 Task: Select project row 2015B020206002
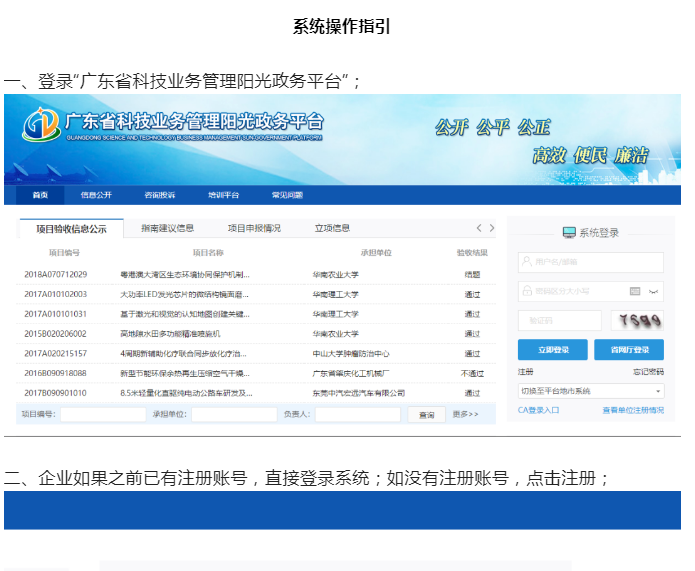point(256,334)
